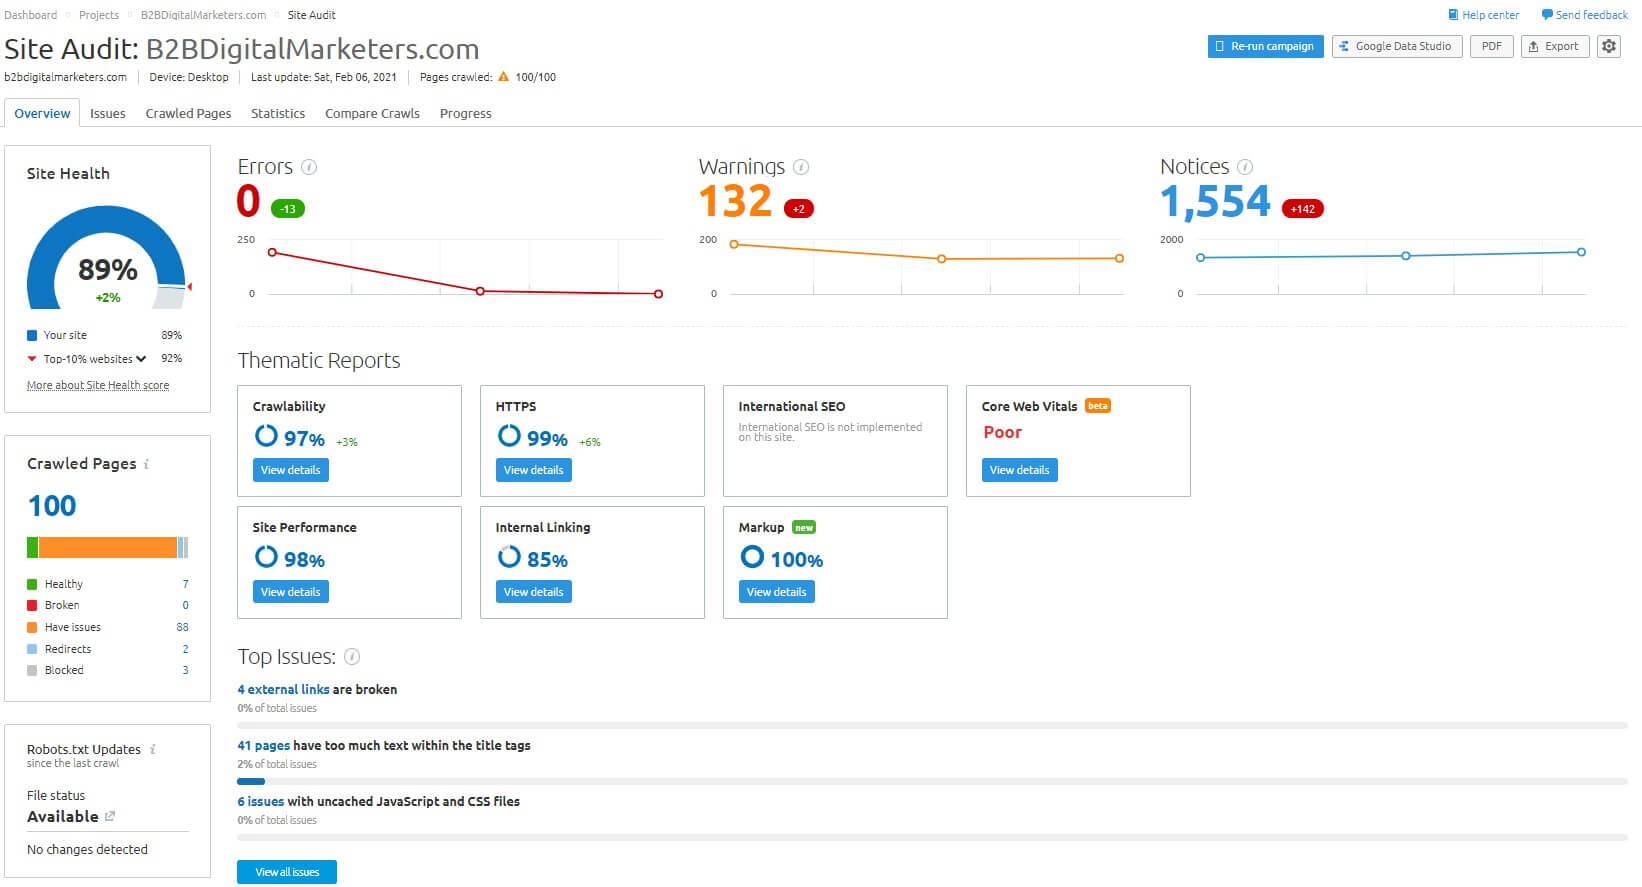Click View details under Markup
Viewport: 1642px width, 887px height.
776,592
